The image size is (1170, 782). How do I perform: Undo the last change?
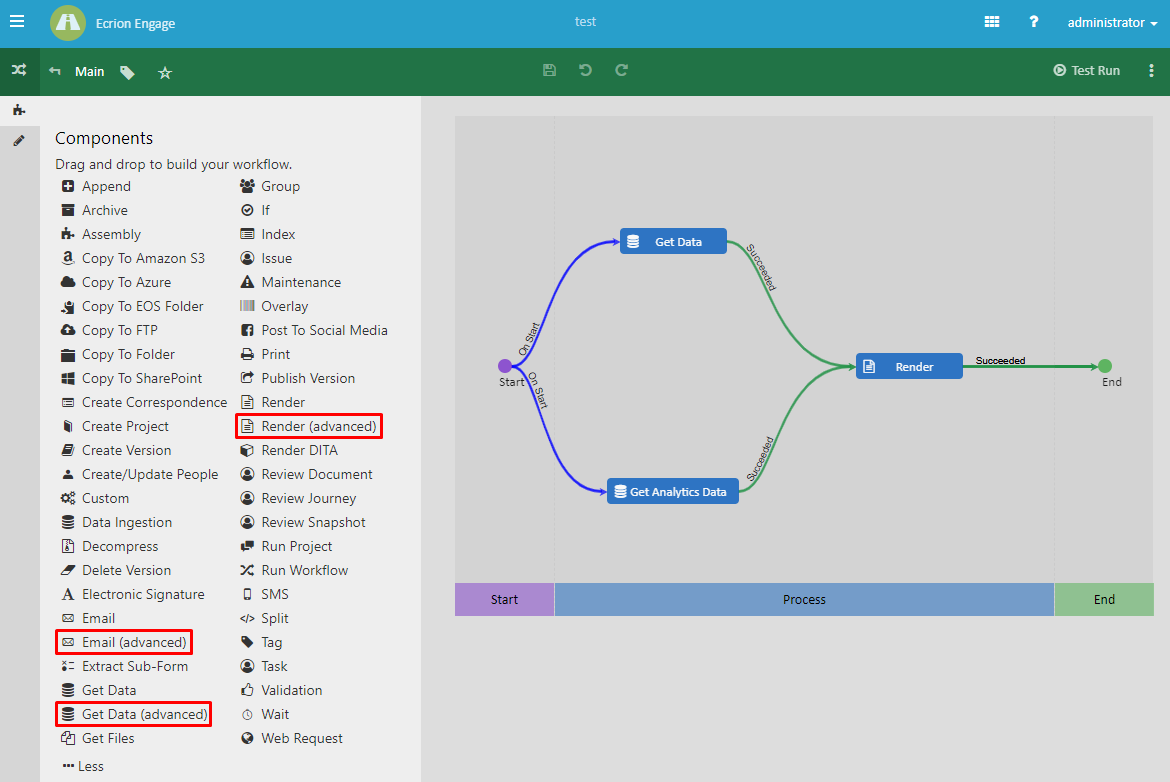point(585,71)
